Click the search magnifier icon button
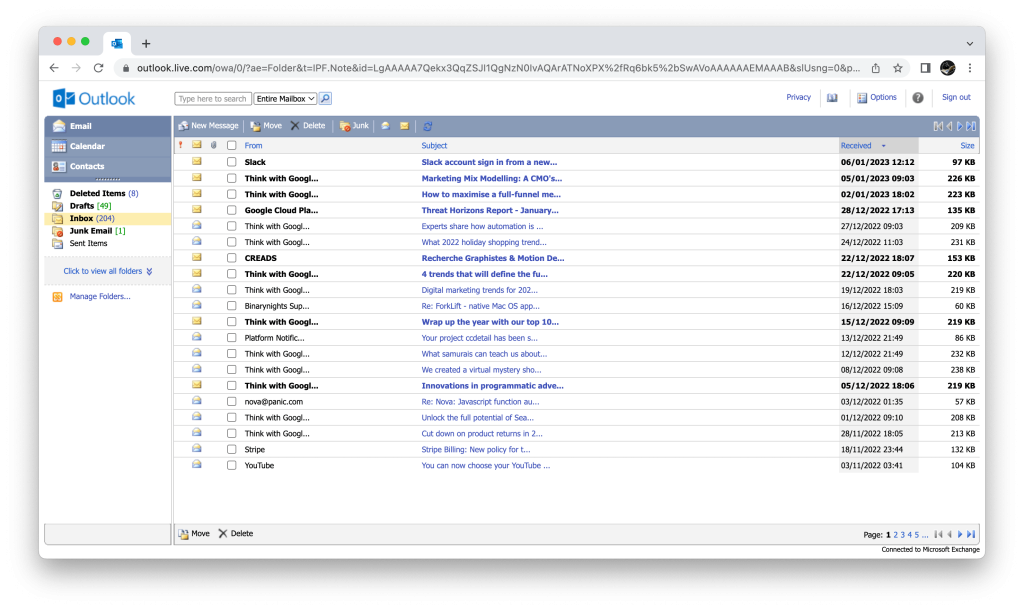This screenshot has height=610, width=1024. (x=325, y=99)
